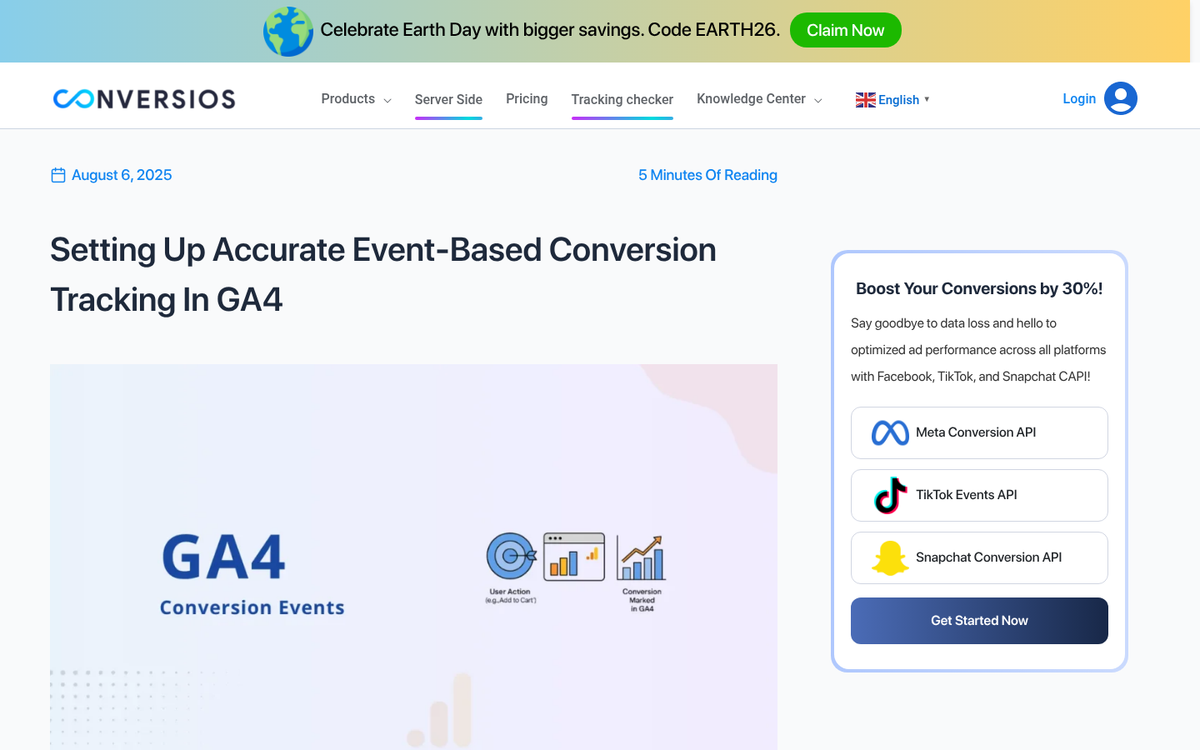The image size is (1200, 750).
Task: Click the UK flag language icon
Action: 865,99
